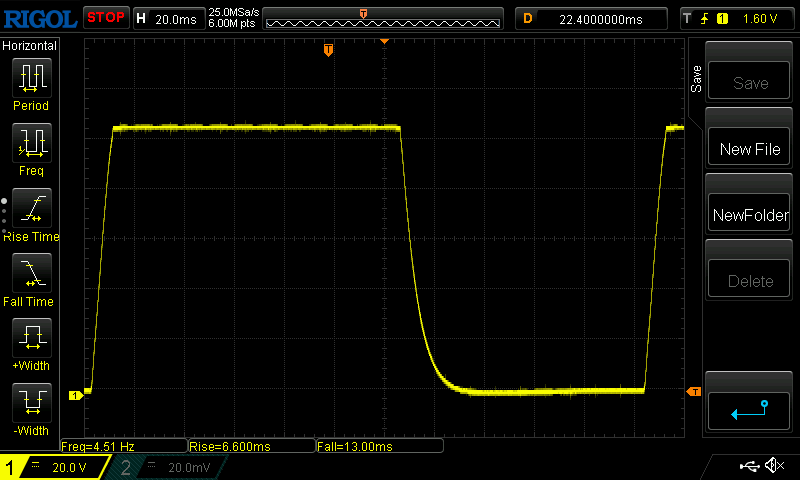Image resolution: width=800 pixels, height=480 pixels.
Task: Click the waveform memory overview bar
Action: 383,18
